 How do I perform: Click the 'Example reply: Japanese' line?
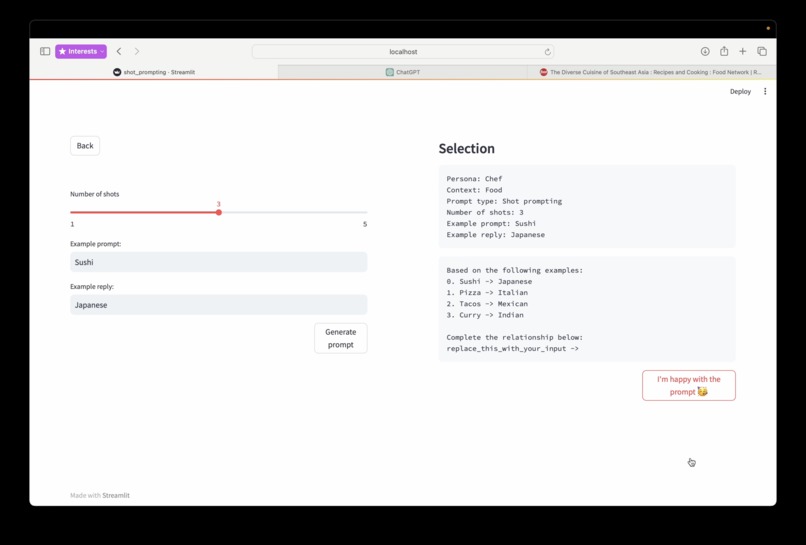click(x=496, y=235)
